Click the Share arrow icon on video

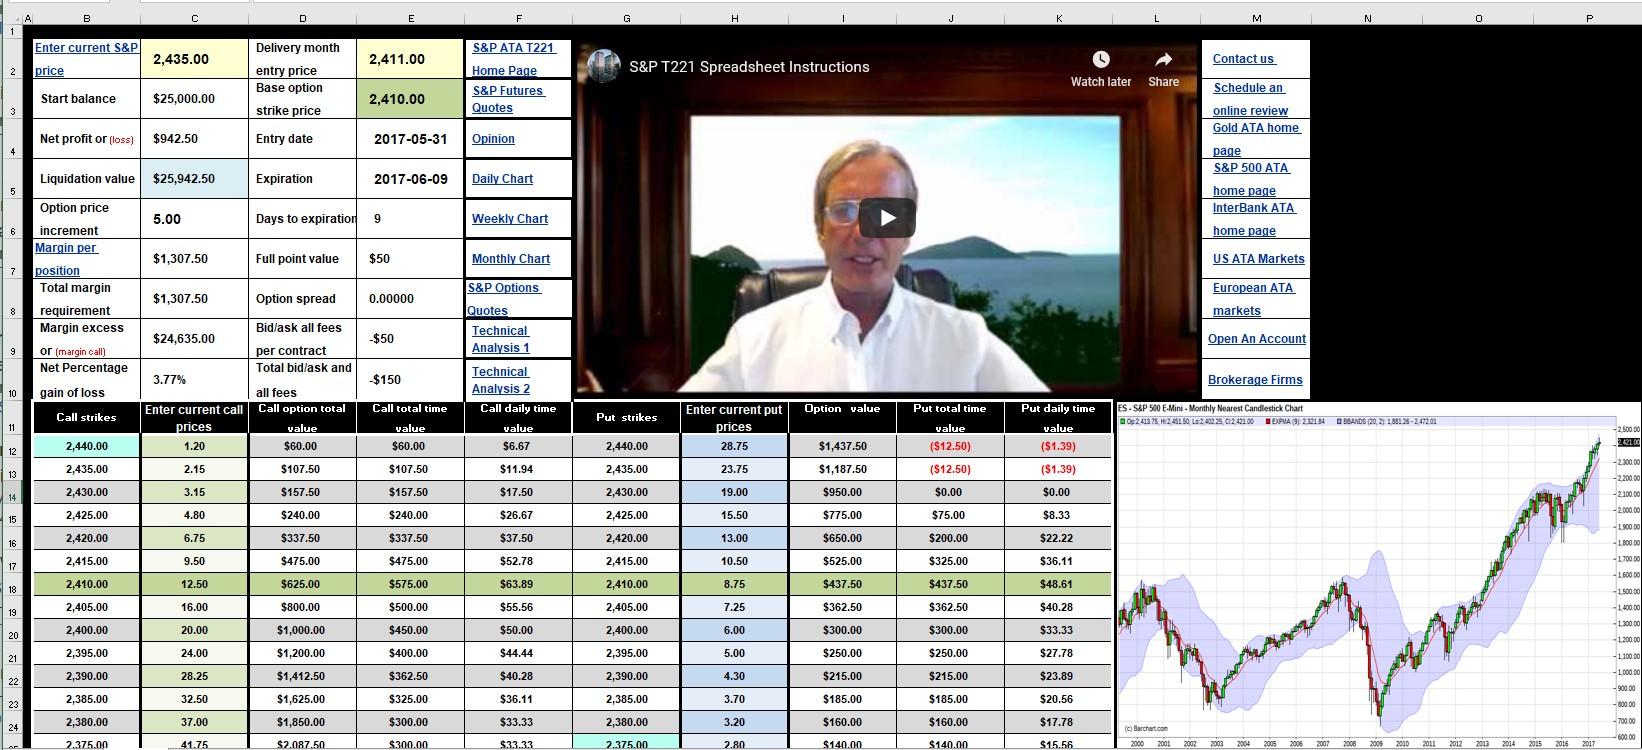pyautogui.click(x=1163, y=60)
